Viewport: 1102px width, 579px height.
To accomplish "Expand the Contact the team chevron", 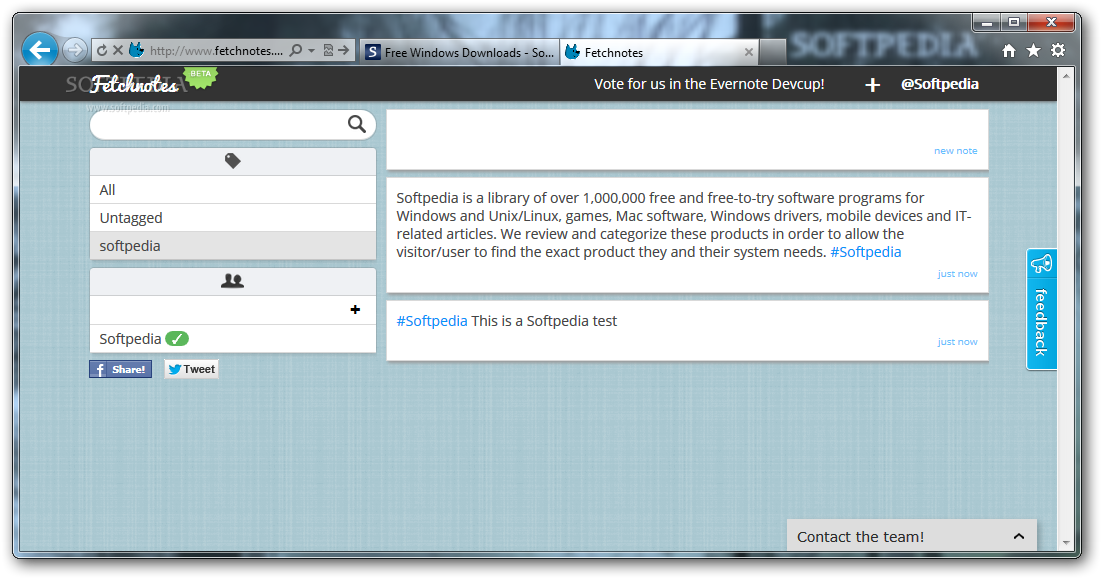I will [x=1018, y=536].
